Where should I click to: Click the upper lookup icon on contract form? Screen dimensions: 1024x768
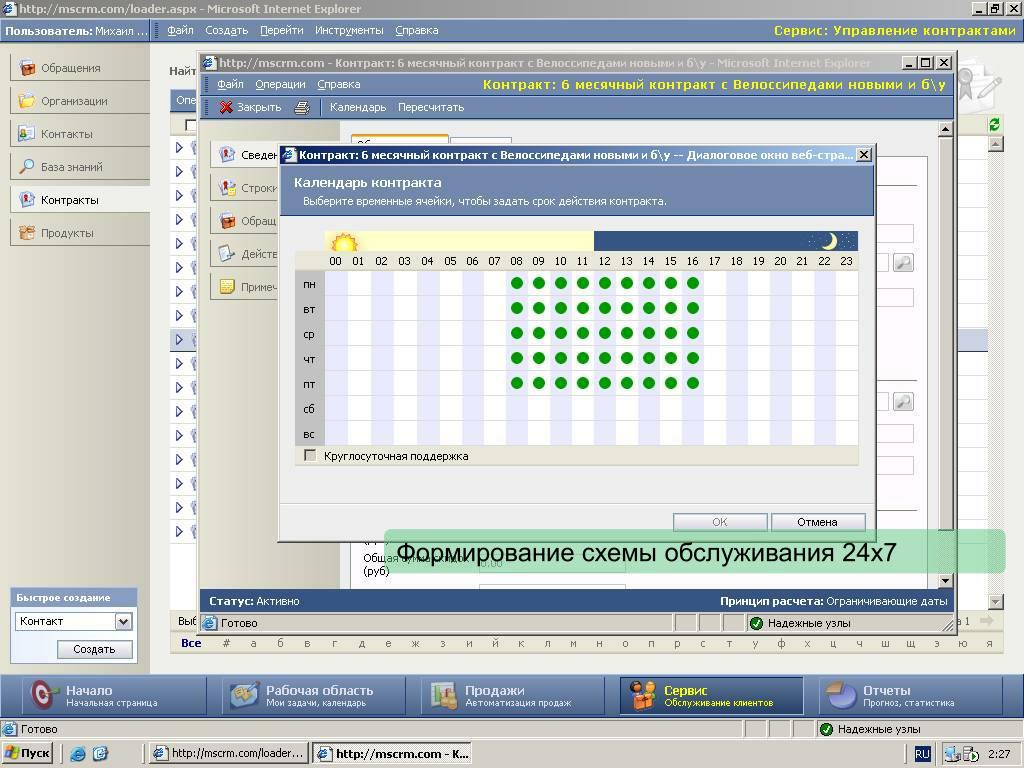(903, 263)
